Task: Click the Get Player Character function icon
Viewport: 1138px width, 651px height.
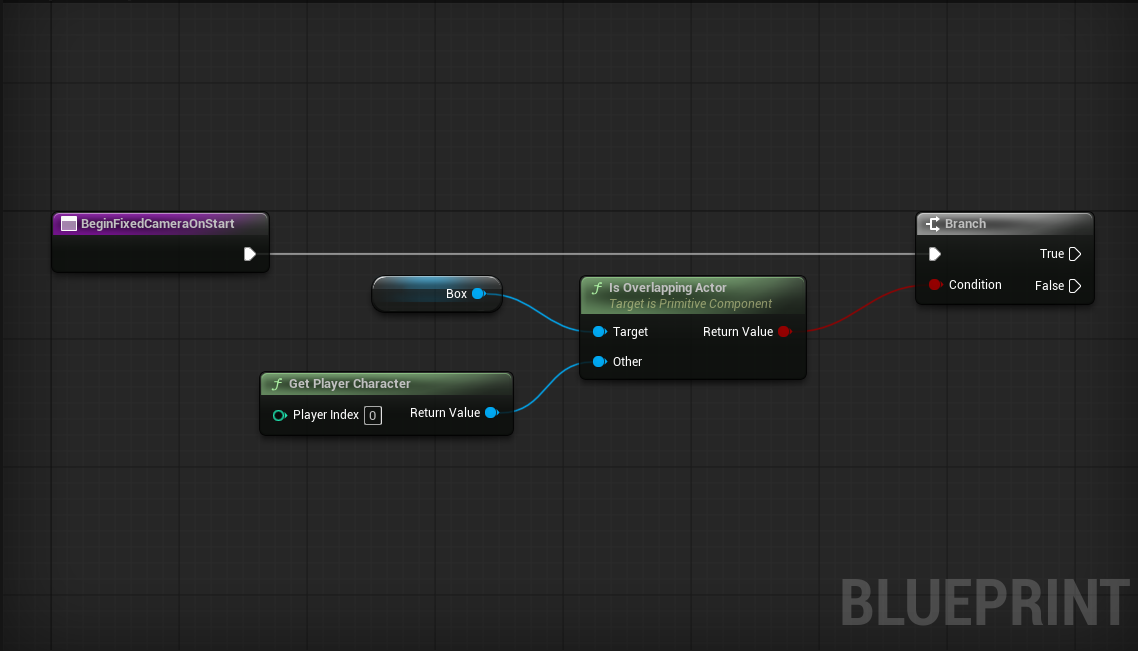Action: tap(276, 384)
